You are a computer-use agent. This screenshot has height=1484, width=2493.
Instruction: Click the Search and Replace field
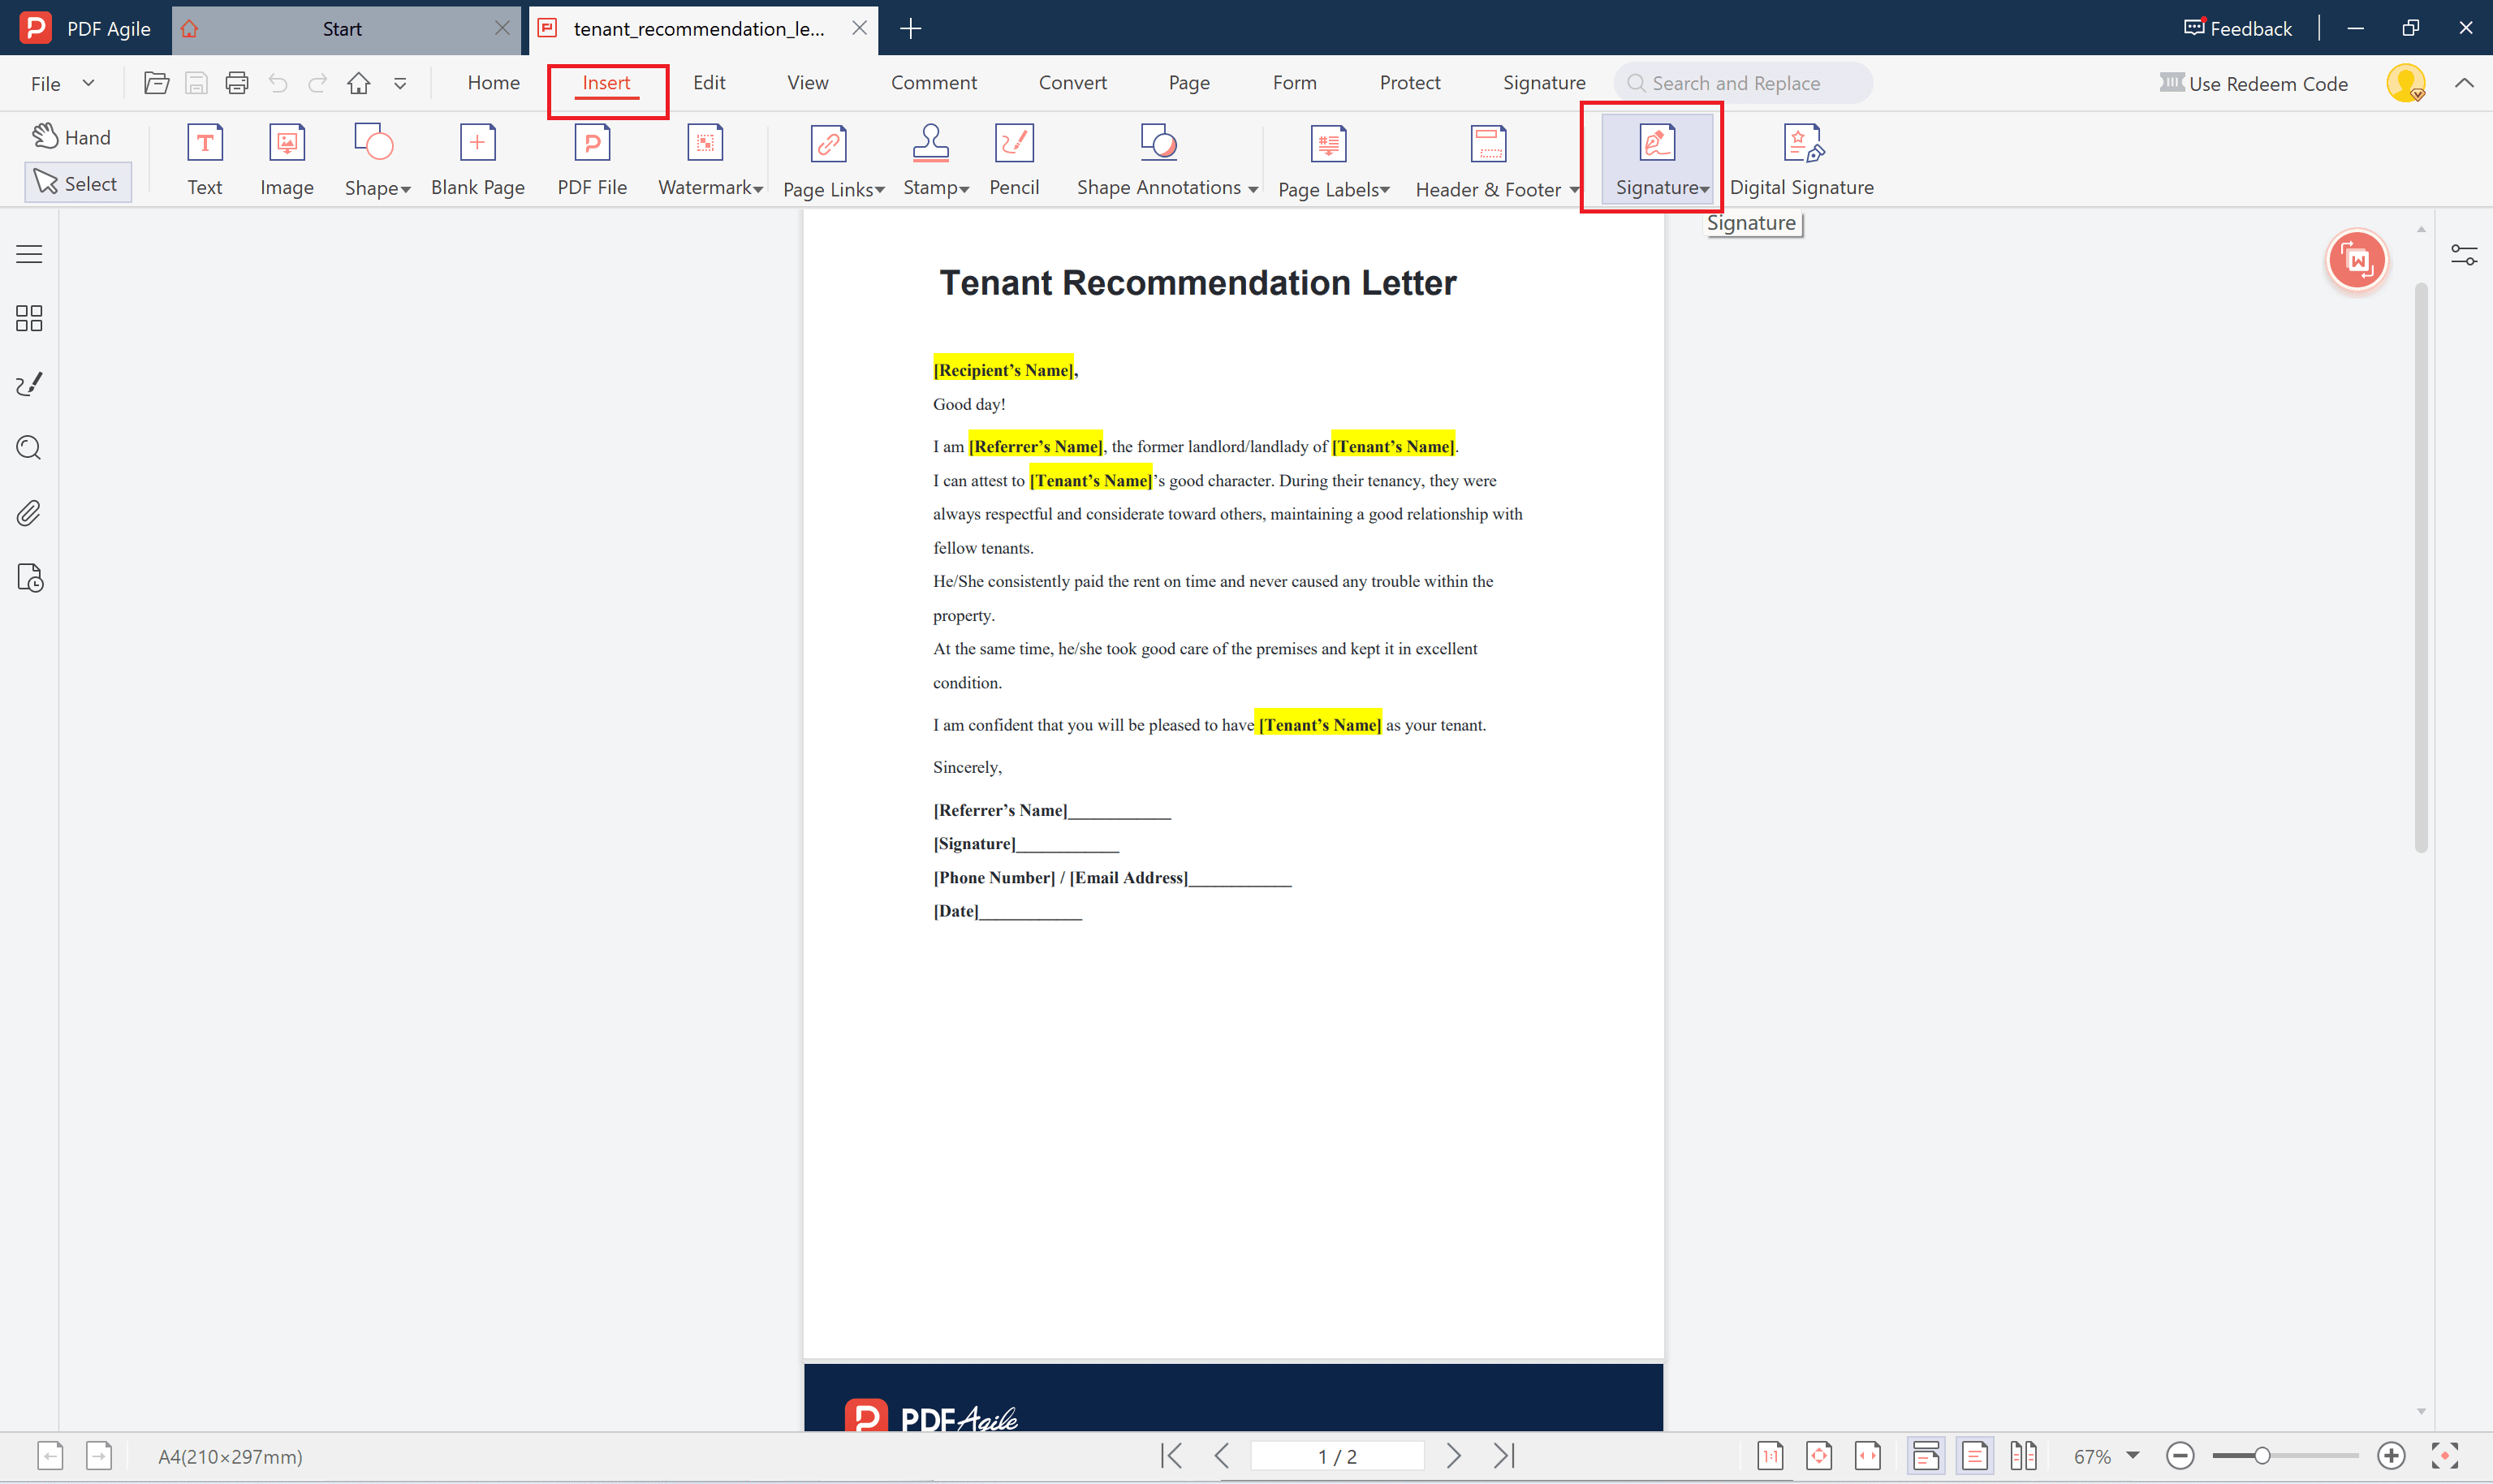(1742, 83)
